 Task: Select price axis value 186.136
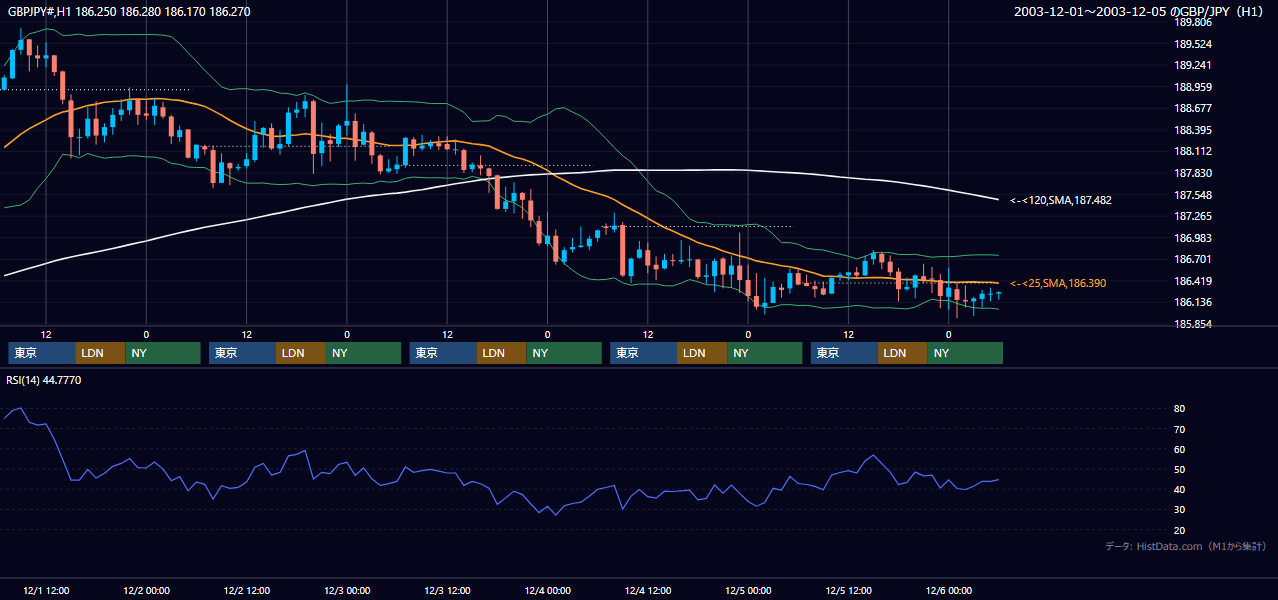pyautogui.click(x=1192, y=302)
